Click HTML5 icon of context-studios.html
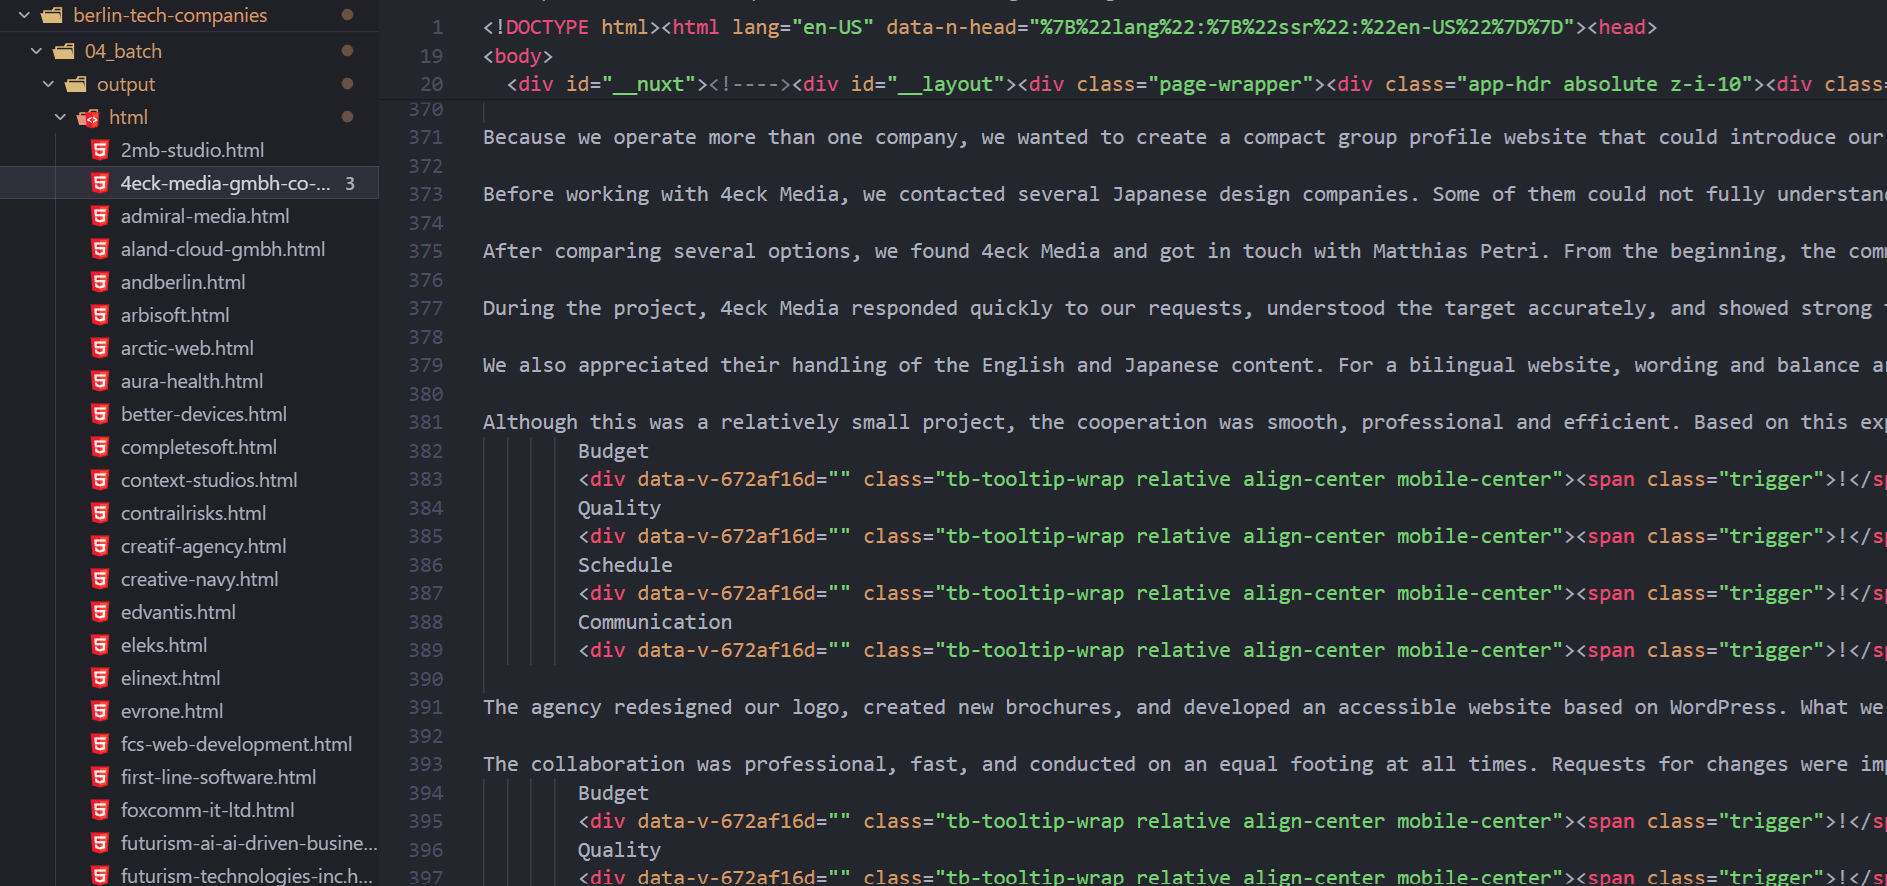Image resolution: width=1887 pixels, height=886 pixels. click(x=100, y=480)
